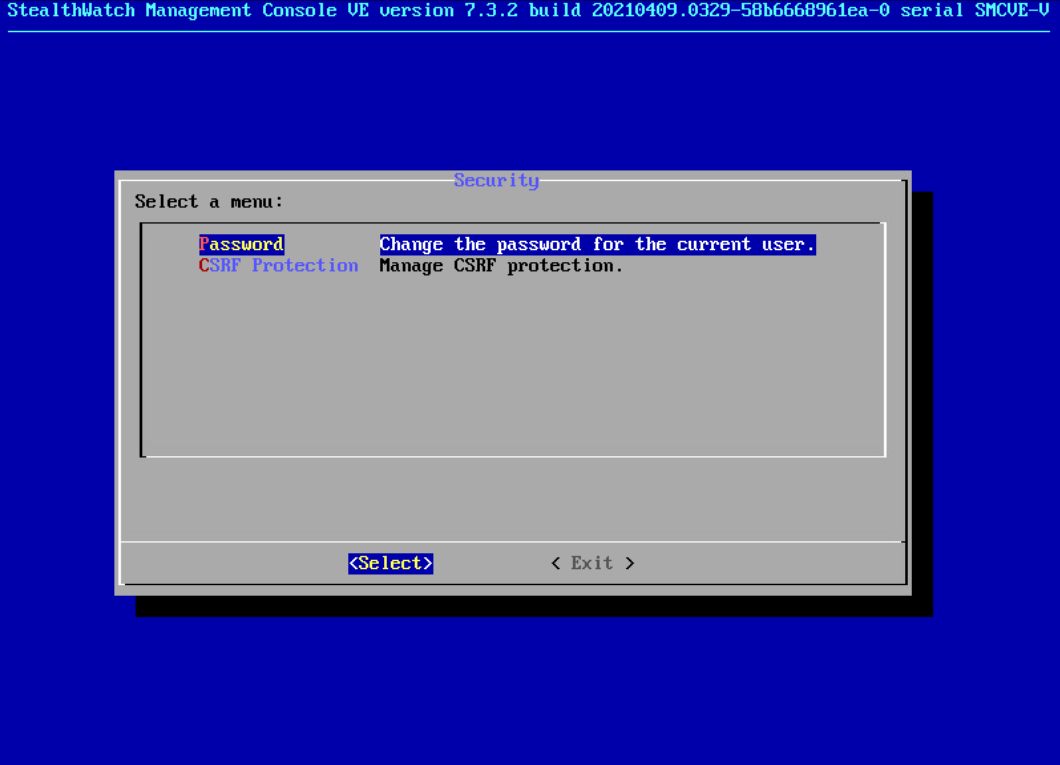Click the 'Select a menu:' prompt text
Image resolution: width=1060 pixels, height=765 pixels.
point(209,201)
